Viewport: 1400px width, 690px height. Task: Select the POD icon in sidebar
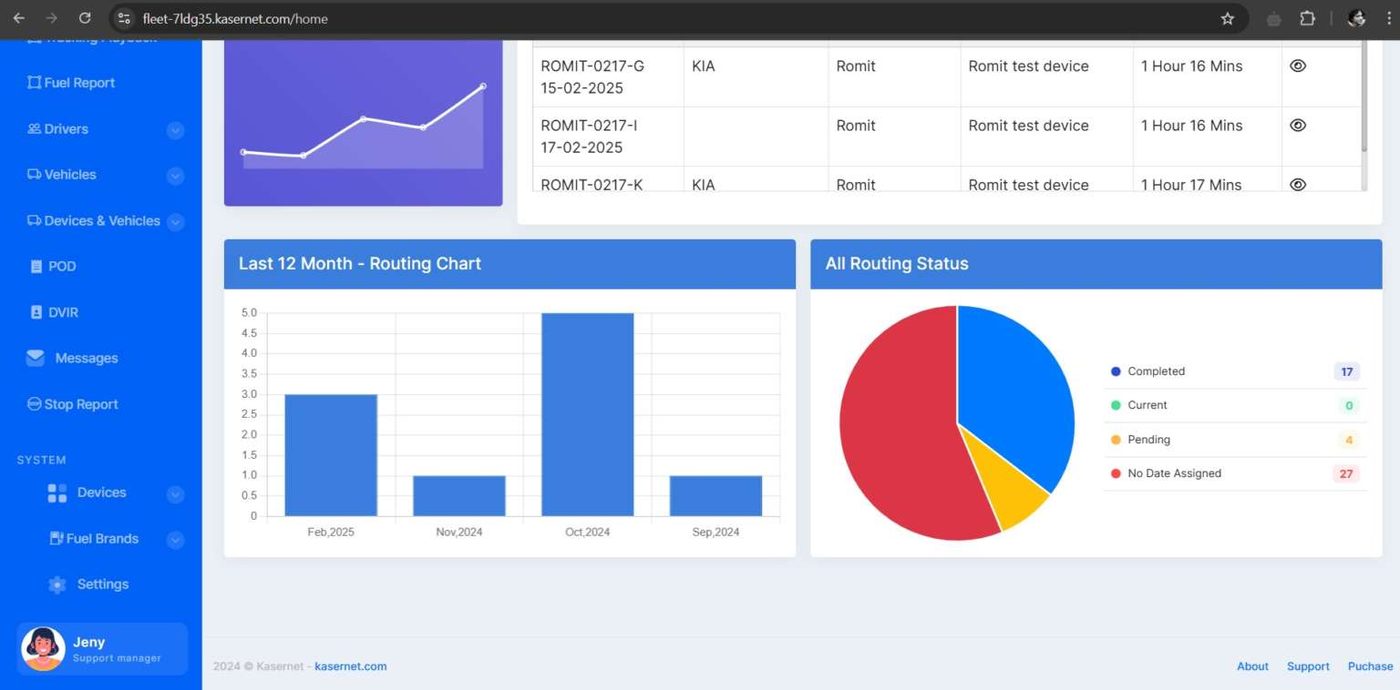point(37,266)
